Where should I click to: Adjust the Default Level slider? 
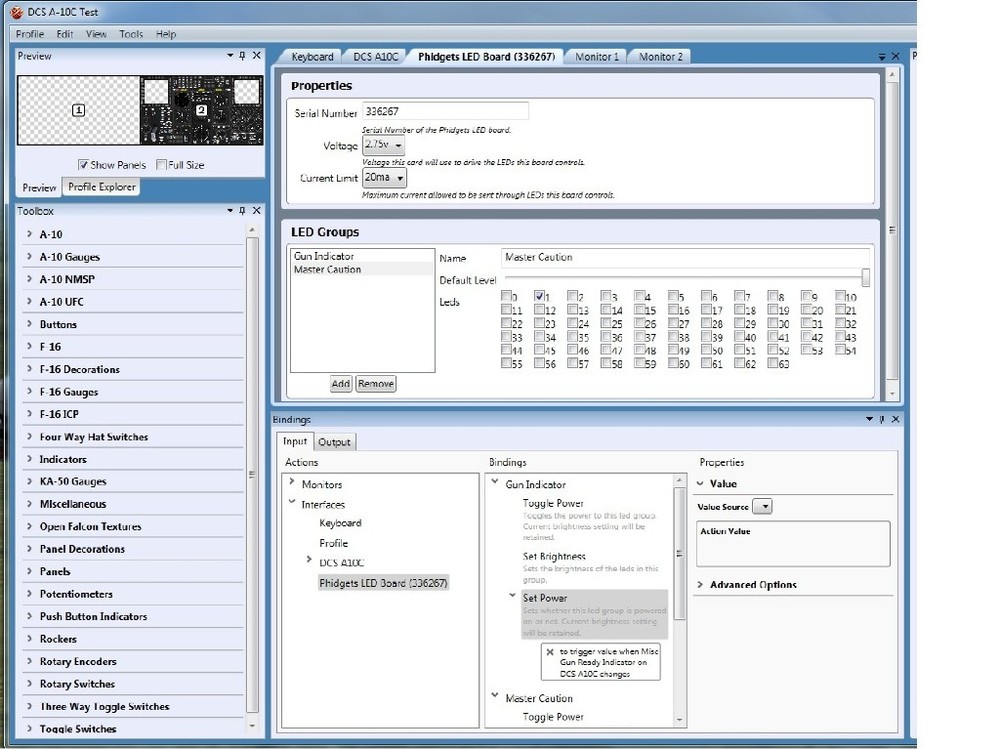(865, 278)
